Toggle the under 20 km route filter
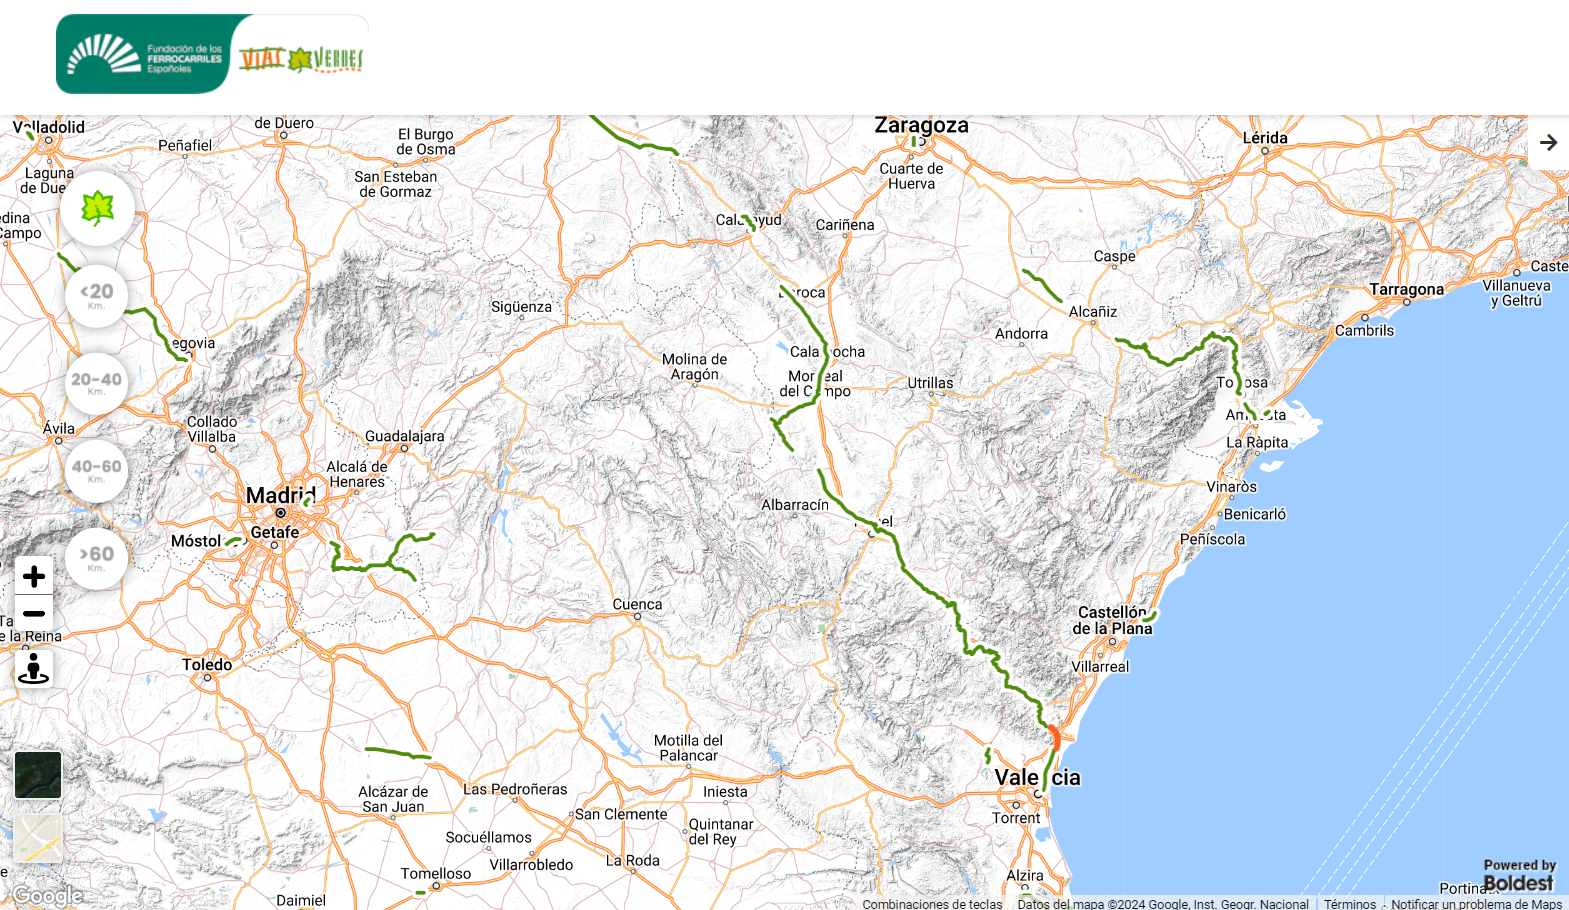Viewport: 1569px width, 910px height. tap(97, 295)
